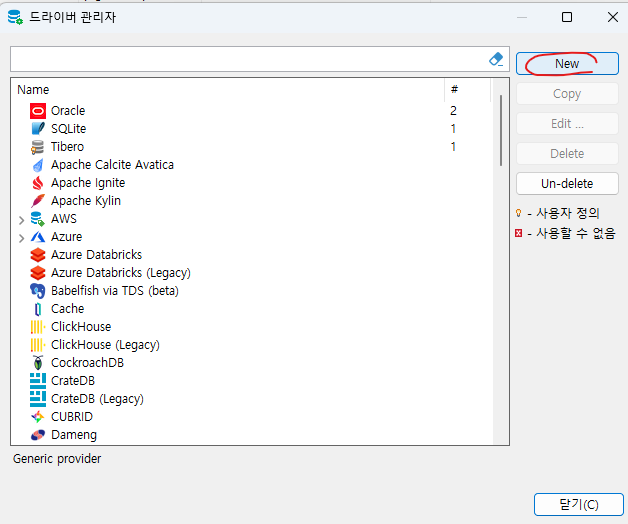Click the 닫기(C) close button
The width and height of the screenshot is (628, 524).
coord(579,504)
